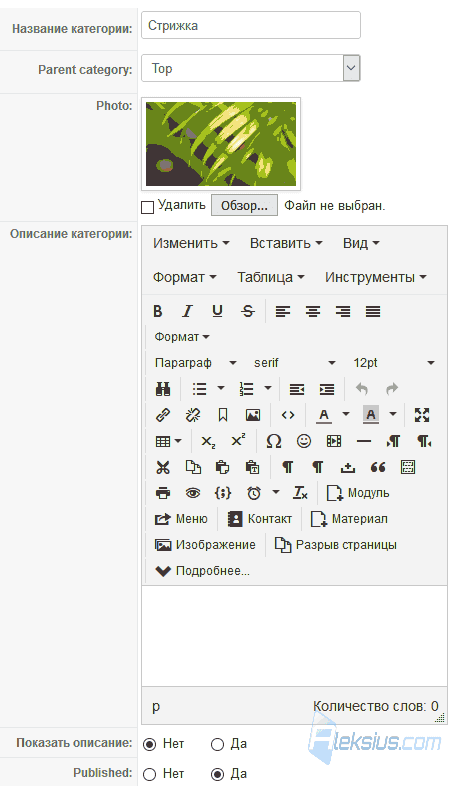The image size is (453, 786).
Task: Preview content with eye icon
Action: [x=193, y=493]
